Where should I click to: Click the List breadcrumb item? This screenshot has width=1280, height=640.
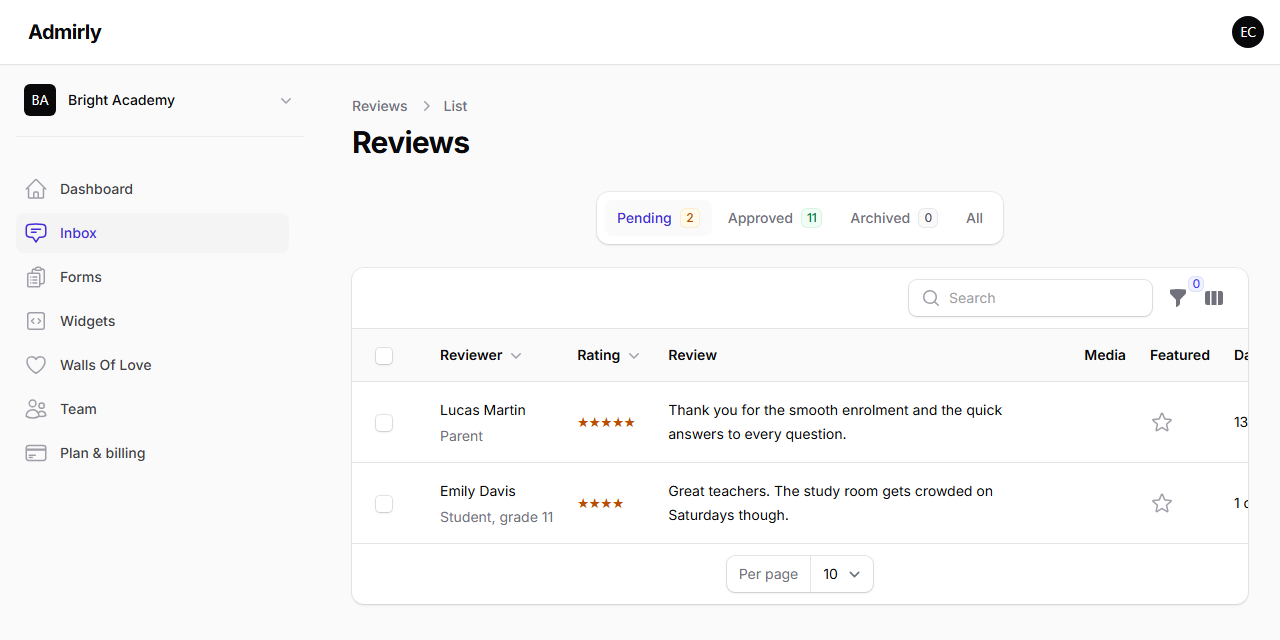[456, 106]
